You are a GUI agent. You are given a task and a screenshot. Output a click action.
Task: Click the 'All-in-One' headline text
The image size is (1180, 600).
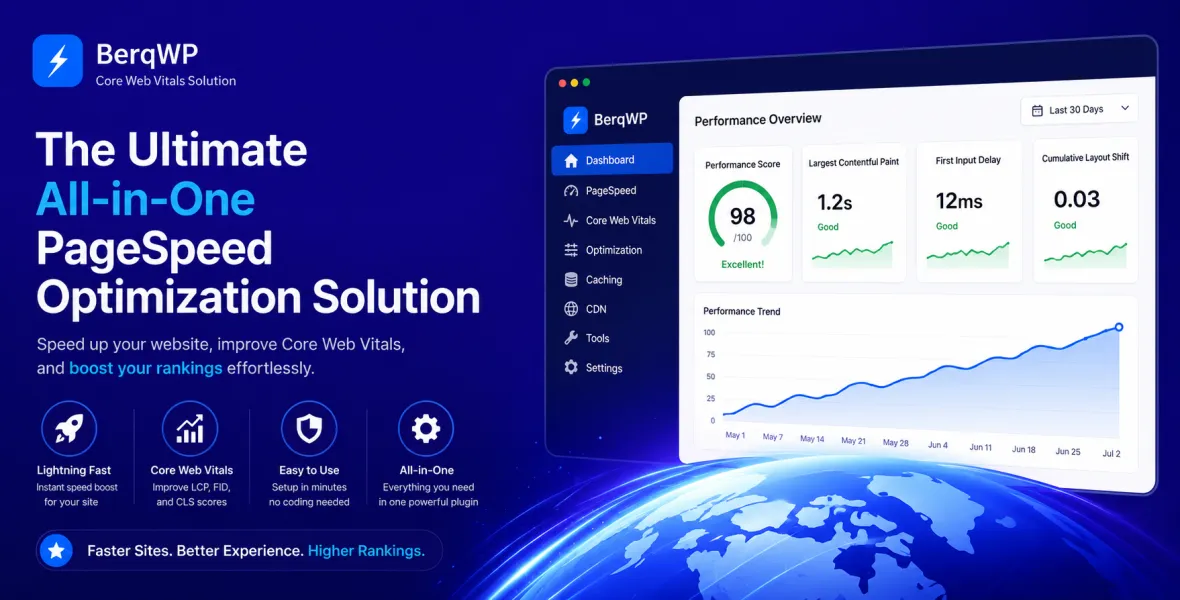pos(145,199)
